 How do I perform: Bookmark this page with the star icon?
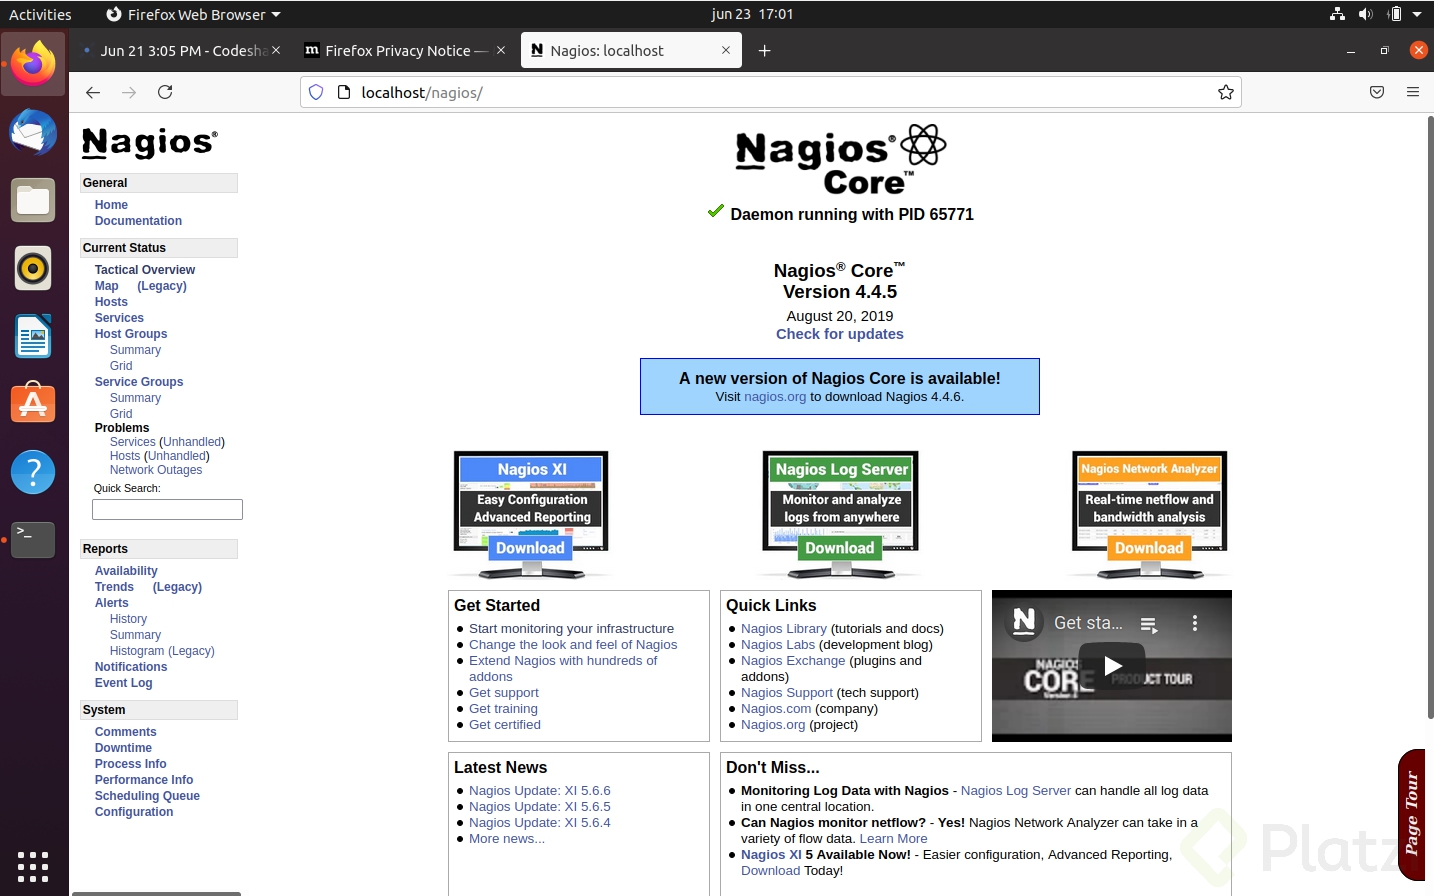click(1225, 92)
